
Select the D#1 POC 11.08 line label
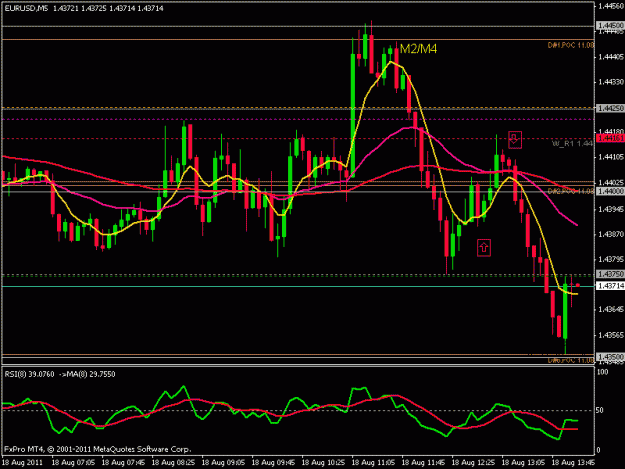click(x=571, y=45)
